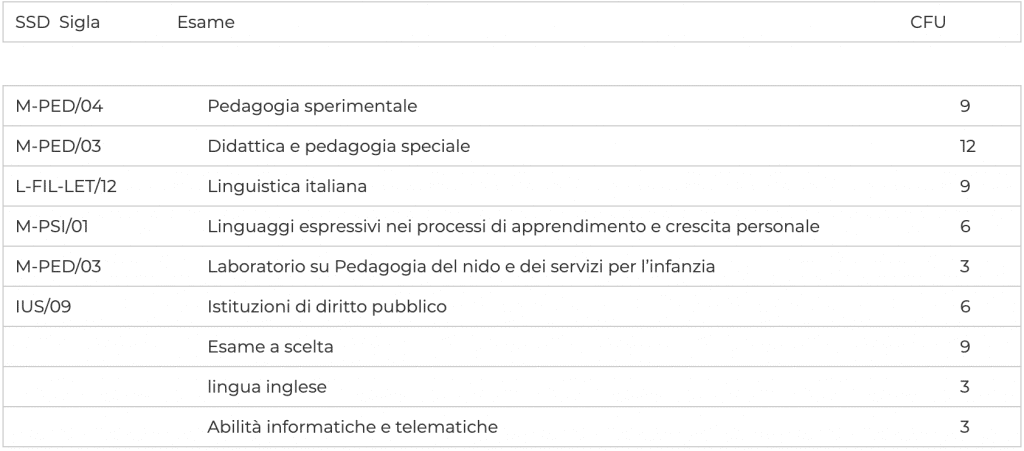Select the M-PSI/01 code
Viewport: 1024px width, 451px height.
[x=52, y=226]
